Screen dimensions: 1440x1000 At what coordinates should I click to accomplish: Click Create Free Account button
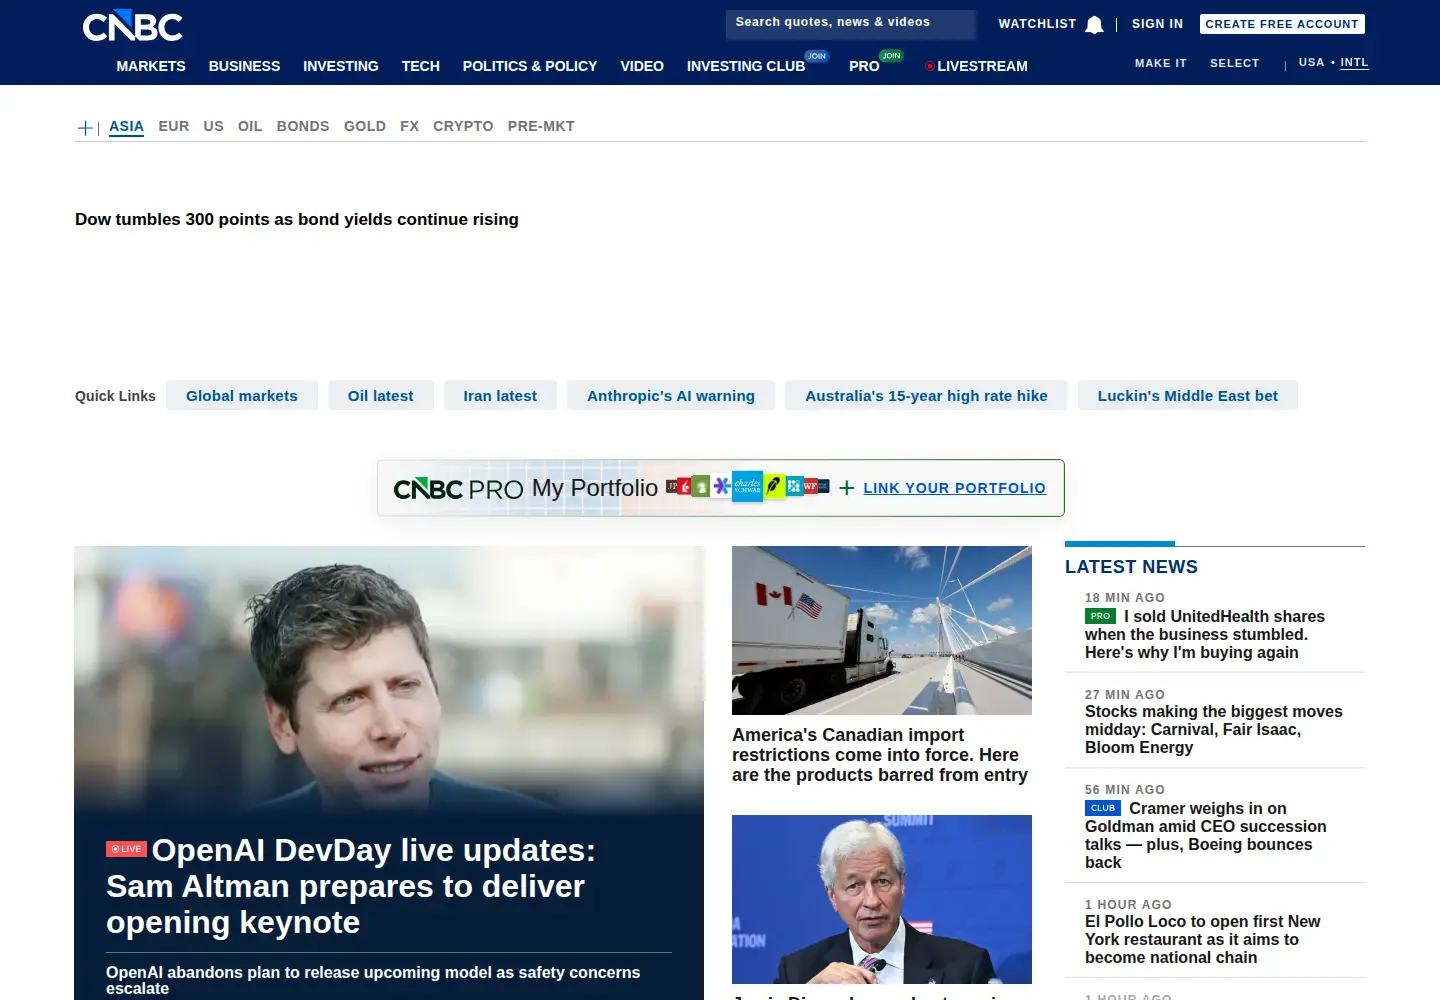point(1282,24)
